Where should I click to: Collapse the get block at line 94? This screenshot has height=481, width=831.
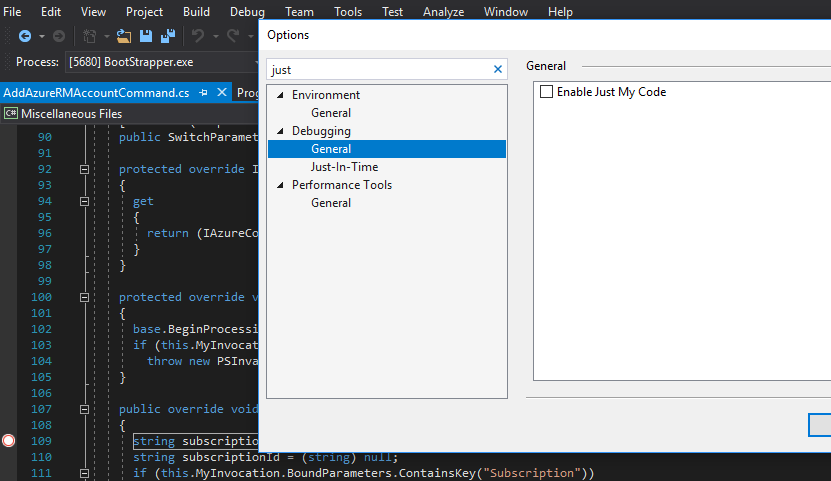click(84, 201)
